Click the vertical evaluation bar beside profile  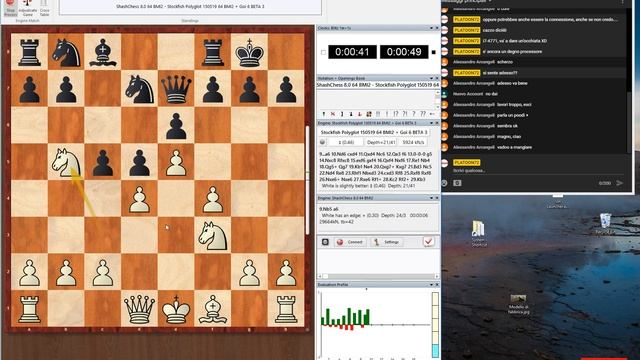[435, 324]
